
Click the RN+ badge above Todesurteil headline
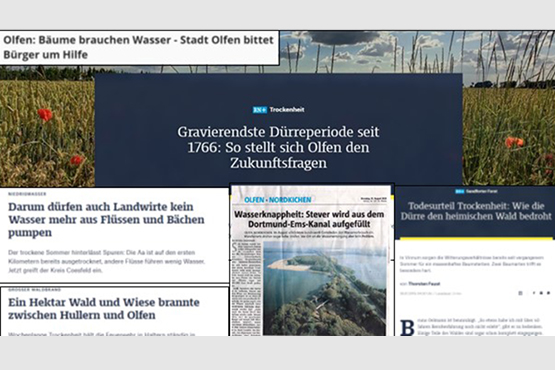pos(460,192)
